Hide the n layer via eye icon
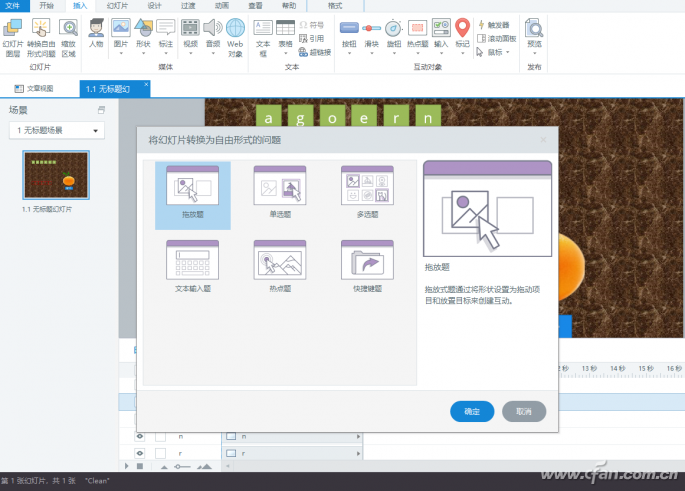This screenshot has height=491, width=685. tap(140, 436)
